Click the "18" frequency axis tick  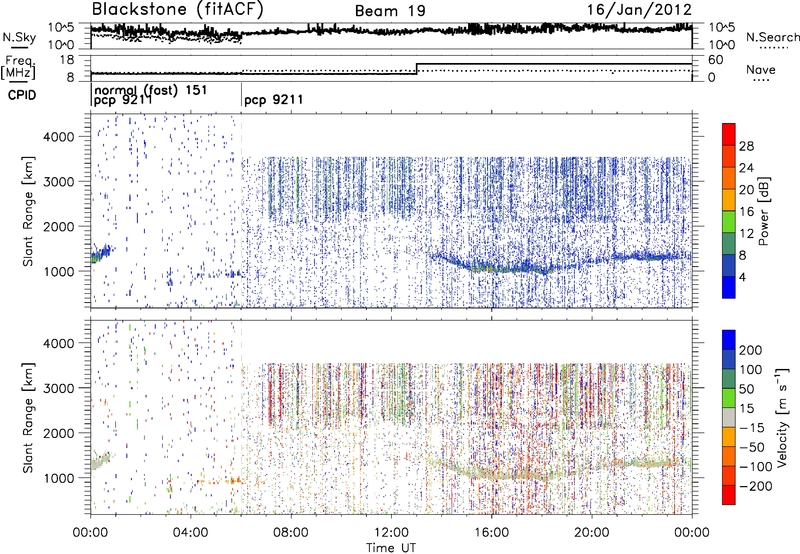[x=66, y=60]
